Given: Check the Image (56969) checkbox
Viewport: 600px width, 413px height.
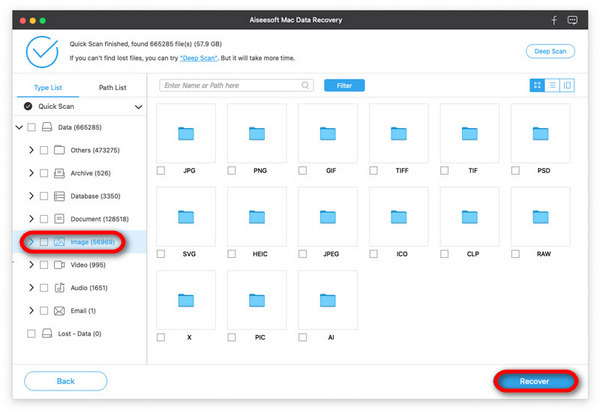Looking at the screenshot, I should coord(44,242).
